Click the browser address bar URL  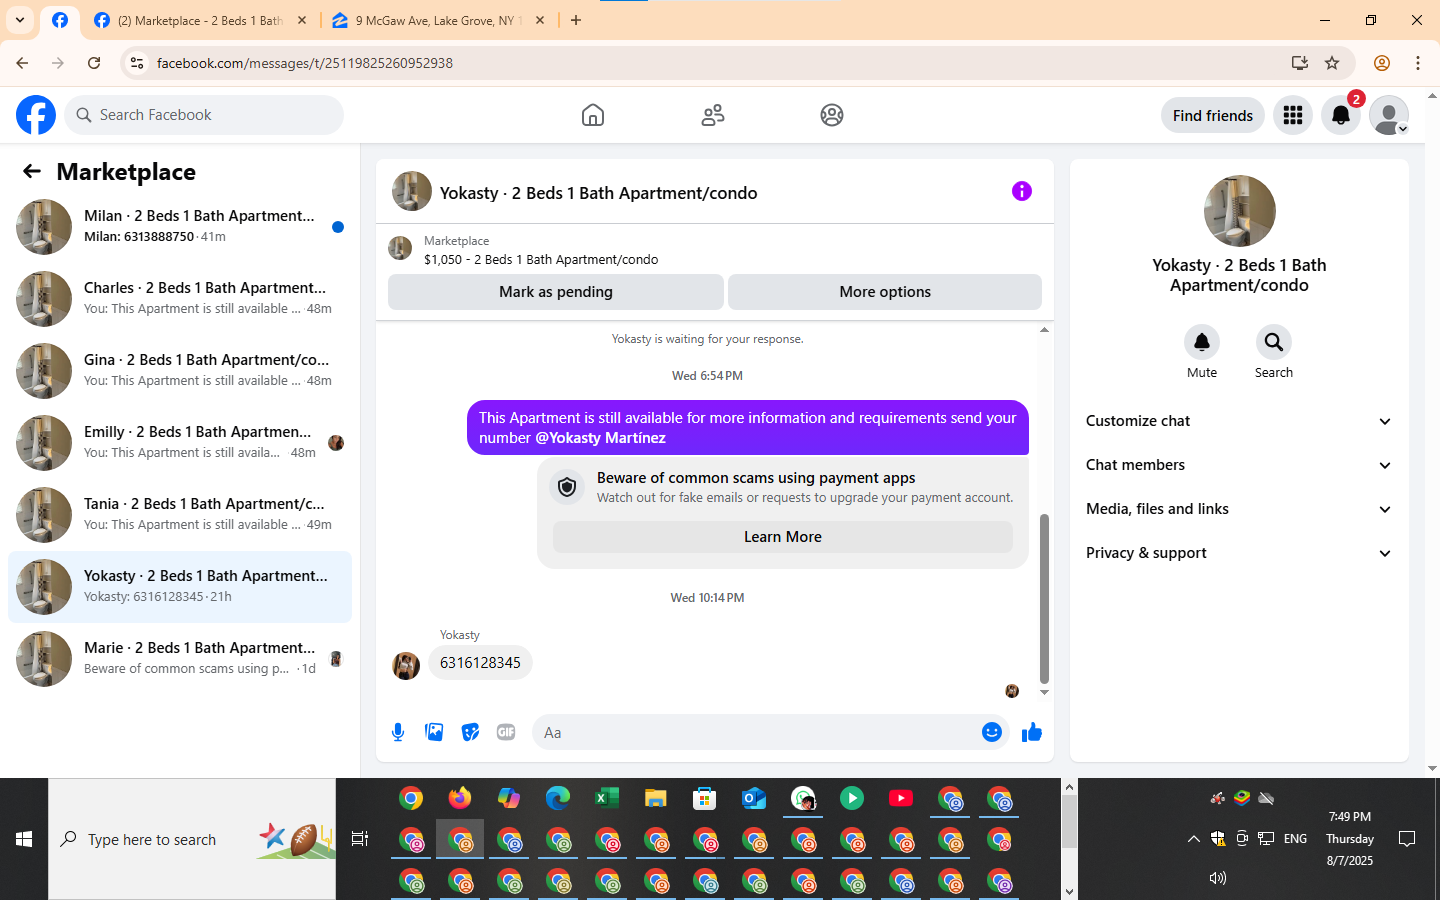pyautogui.click(x=305, y=63)
